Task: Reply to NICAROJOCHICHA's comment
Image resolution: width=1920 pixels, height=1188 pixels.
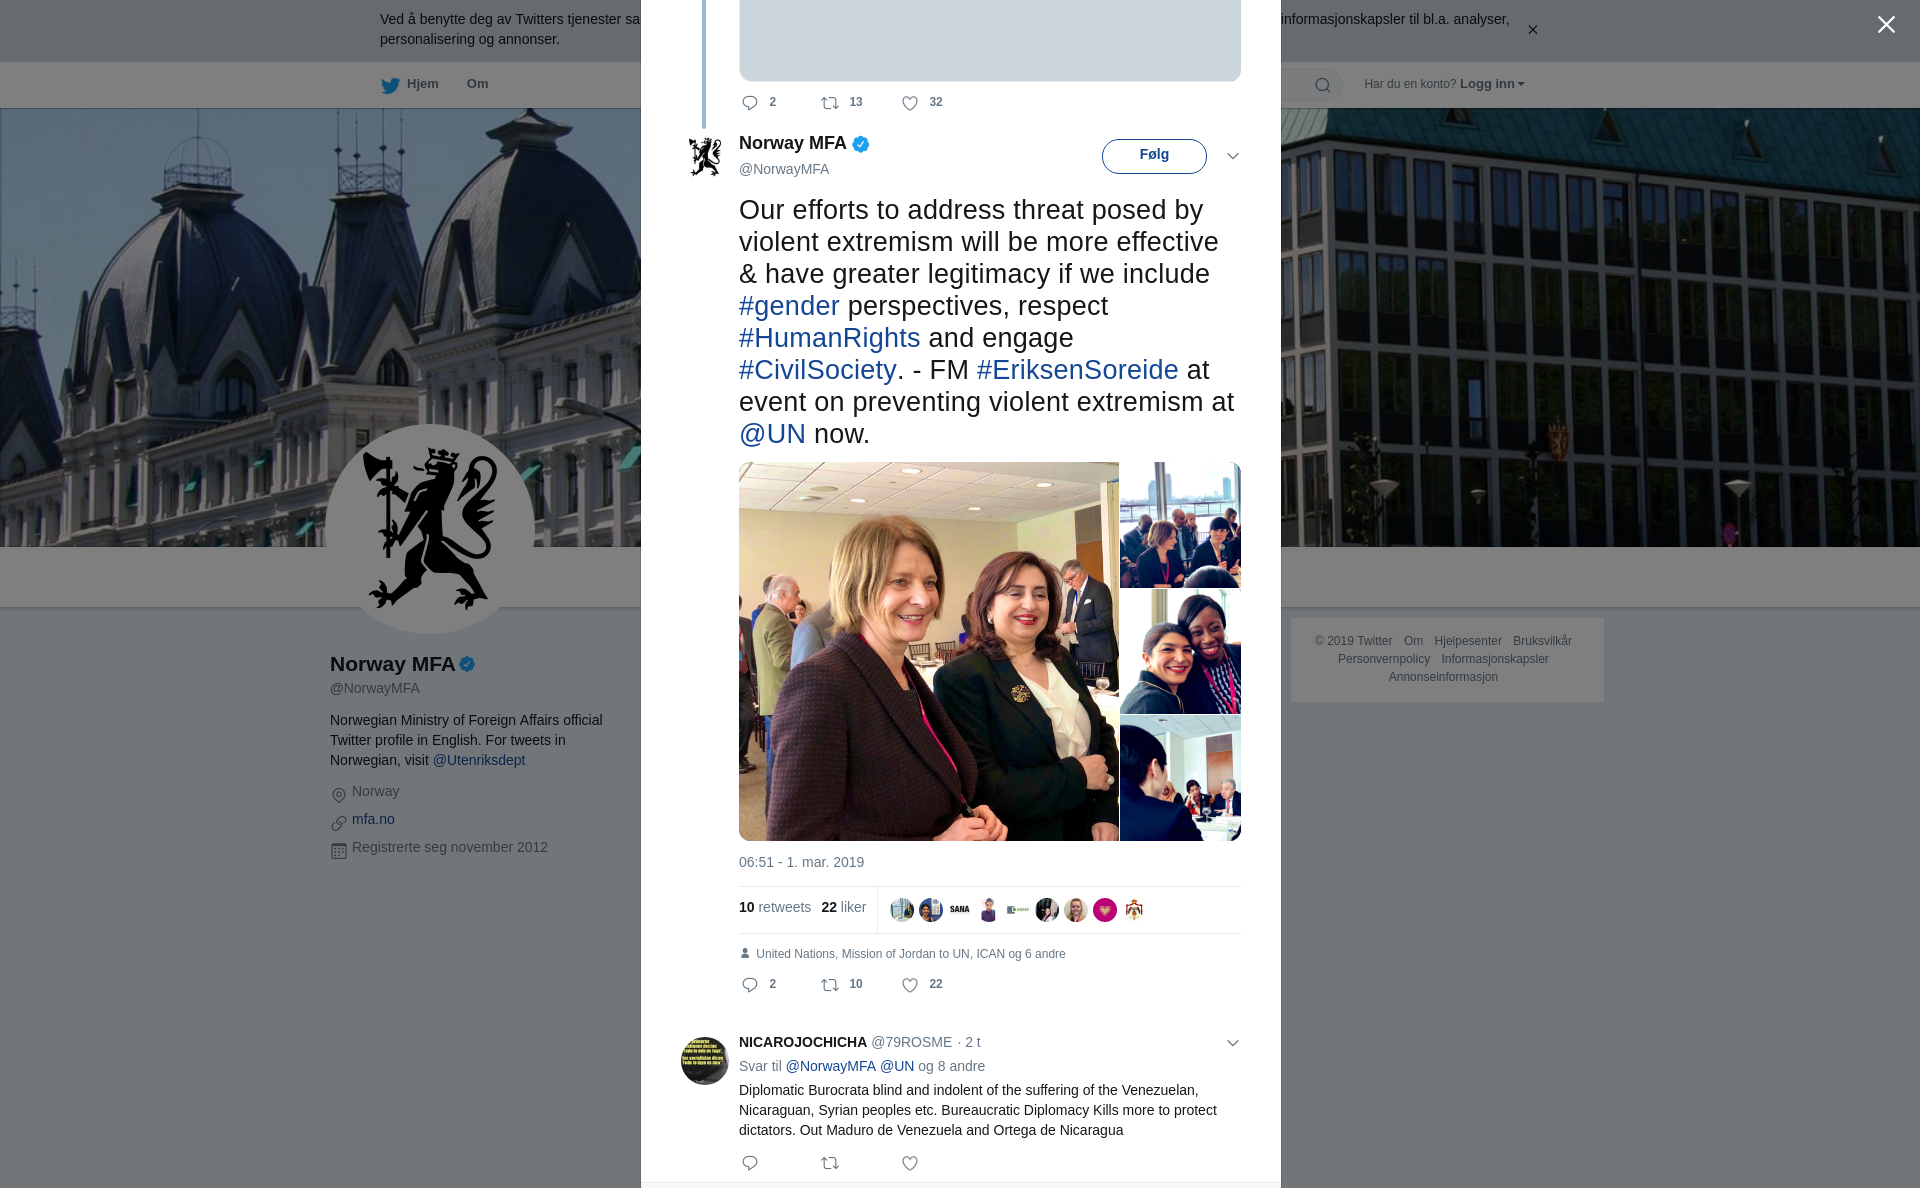Action: click(x=750, y=1163)
